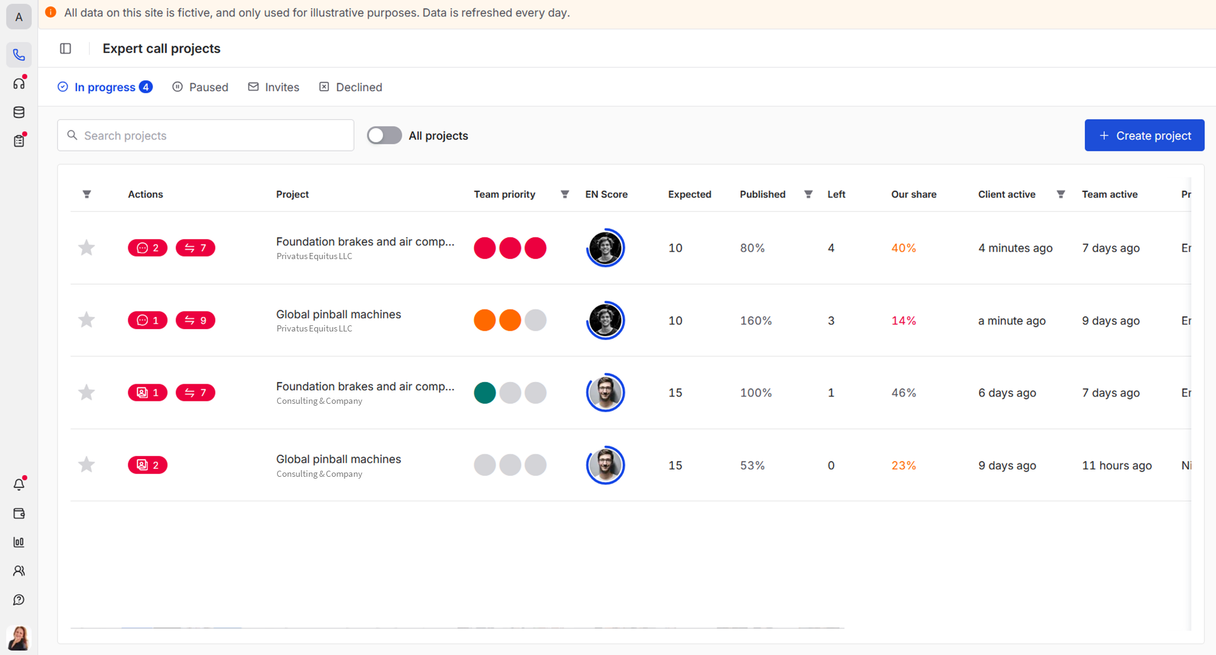Open the headset icon in sidebar
Screen dimensions: 1216x655
(x=19, y=84)
